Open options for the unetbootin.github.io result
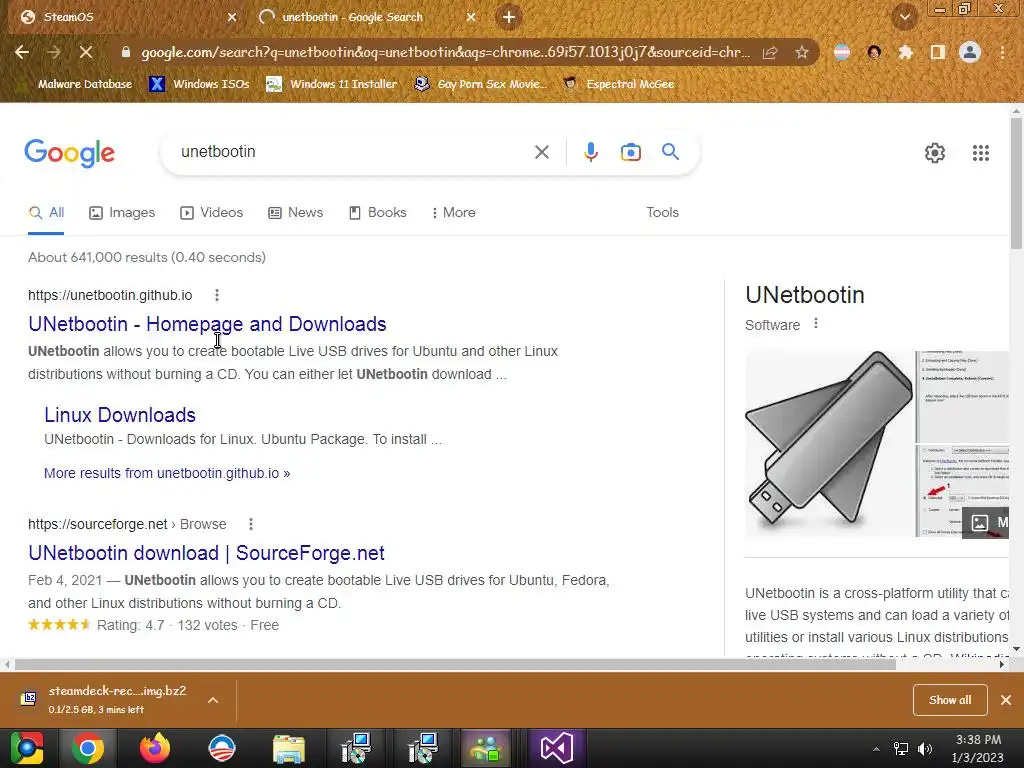The height and width of the screenshot is (768, 1024). click(x=217, y=295)
